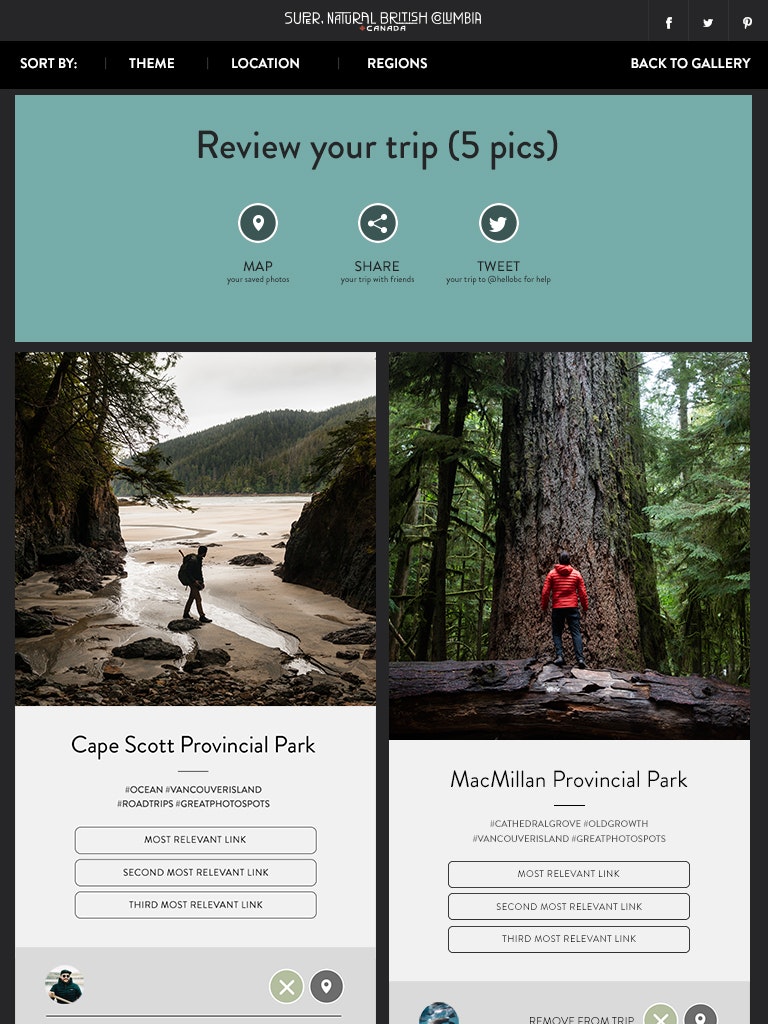Open the Twitter icon in the header

pos(708,23)
